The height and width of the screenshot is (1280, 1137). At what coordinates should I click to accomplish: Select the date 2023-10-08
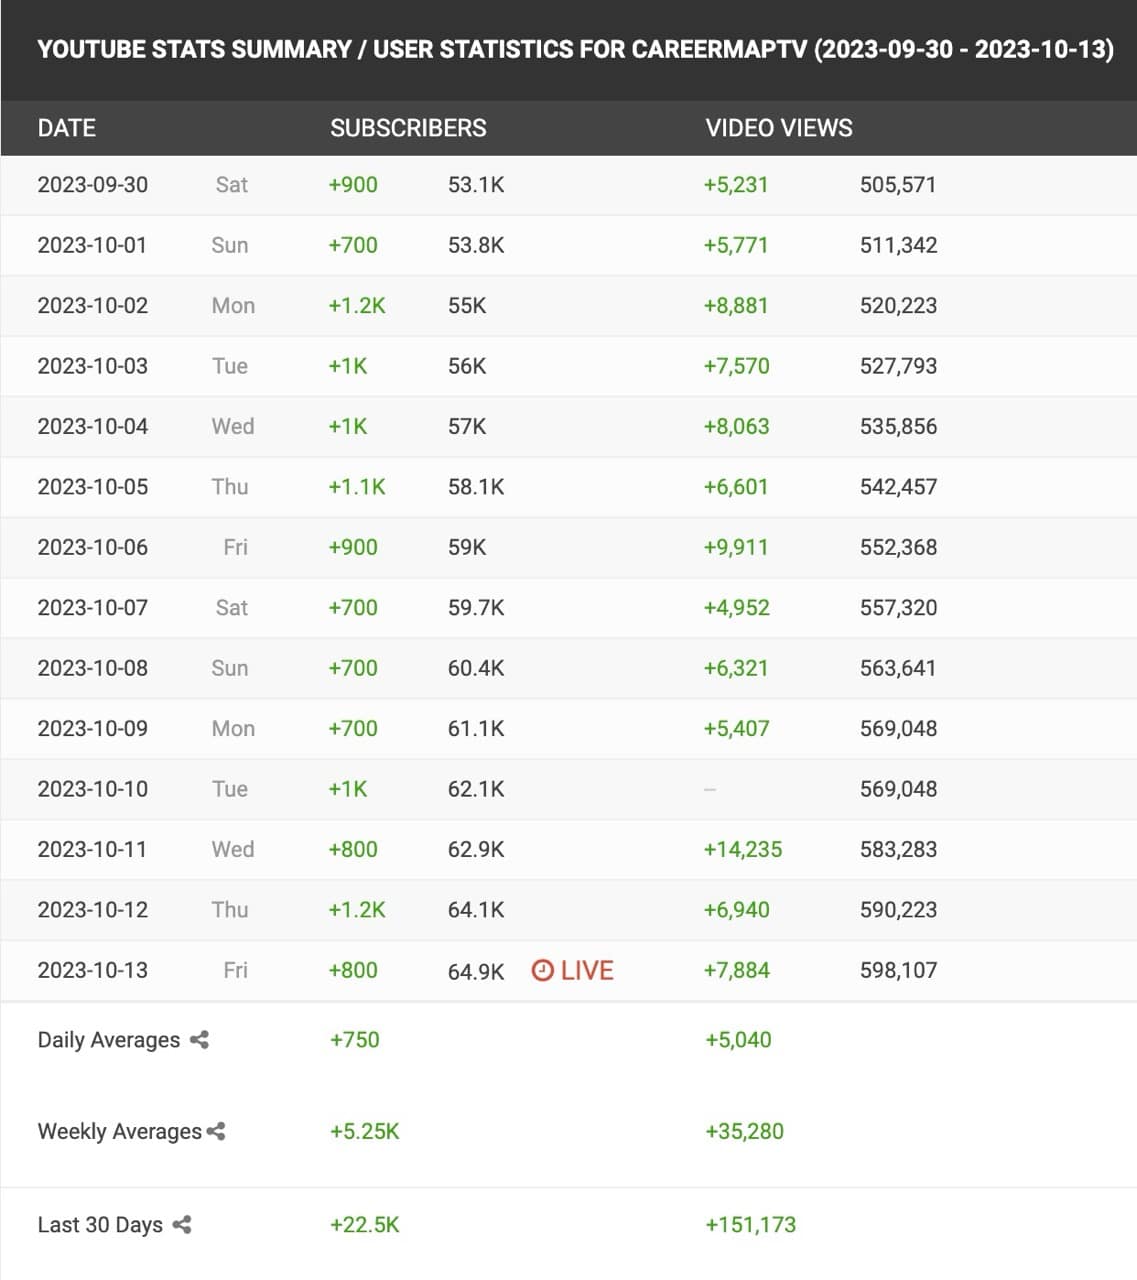point(93,668)
